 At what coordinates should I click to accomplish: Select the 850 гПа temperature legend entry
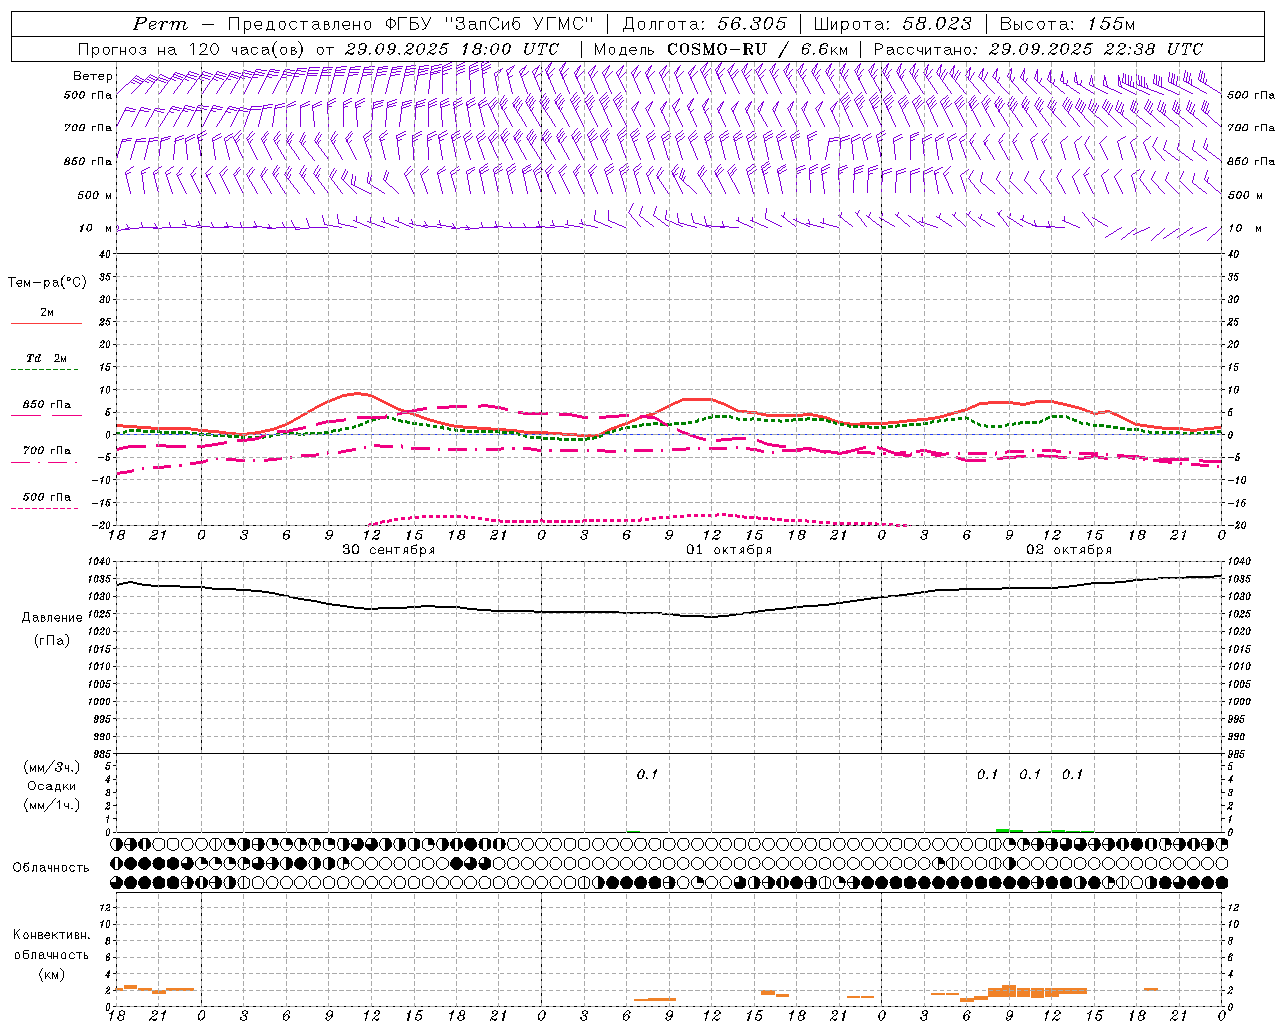pyautogui.click(x=46, y=405)
